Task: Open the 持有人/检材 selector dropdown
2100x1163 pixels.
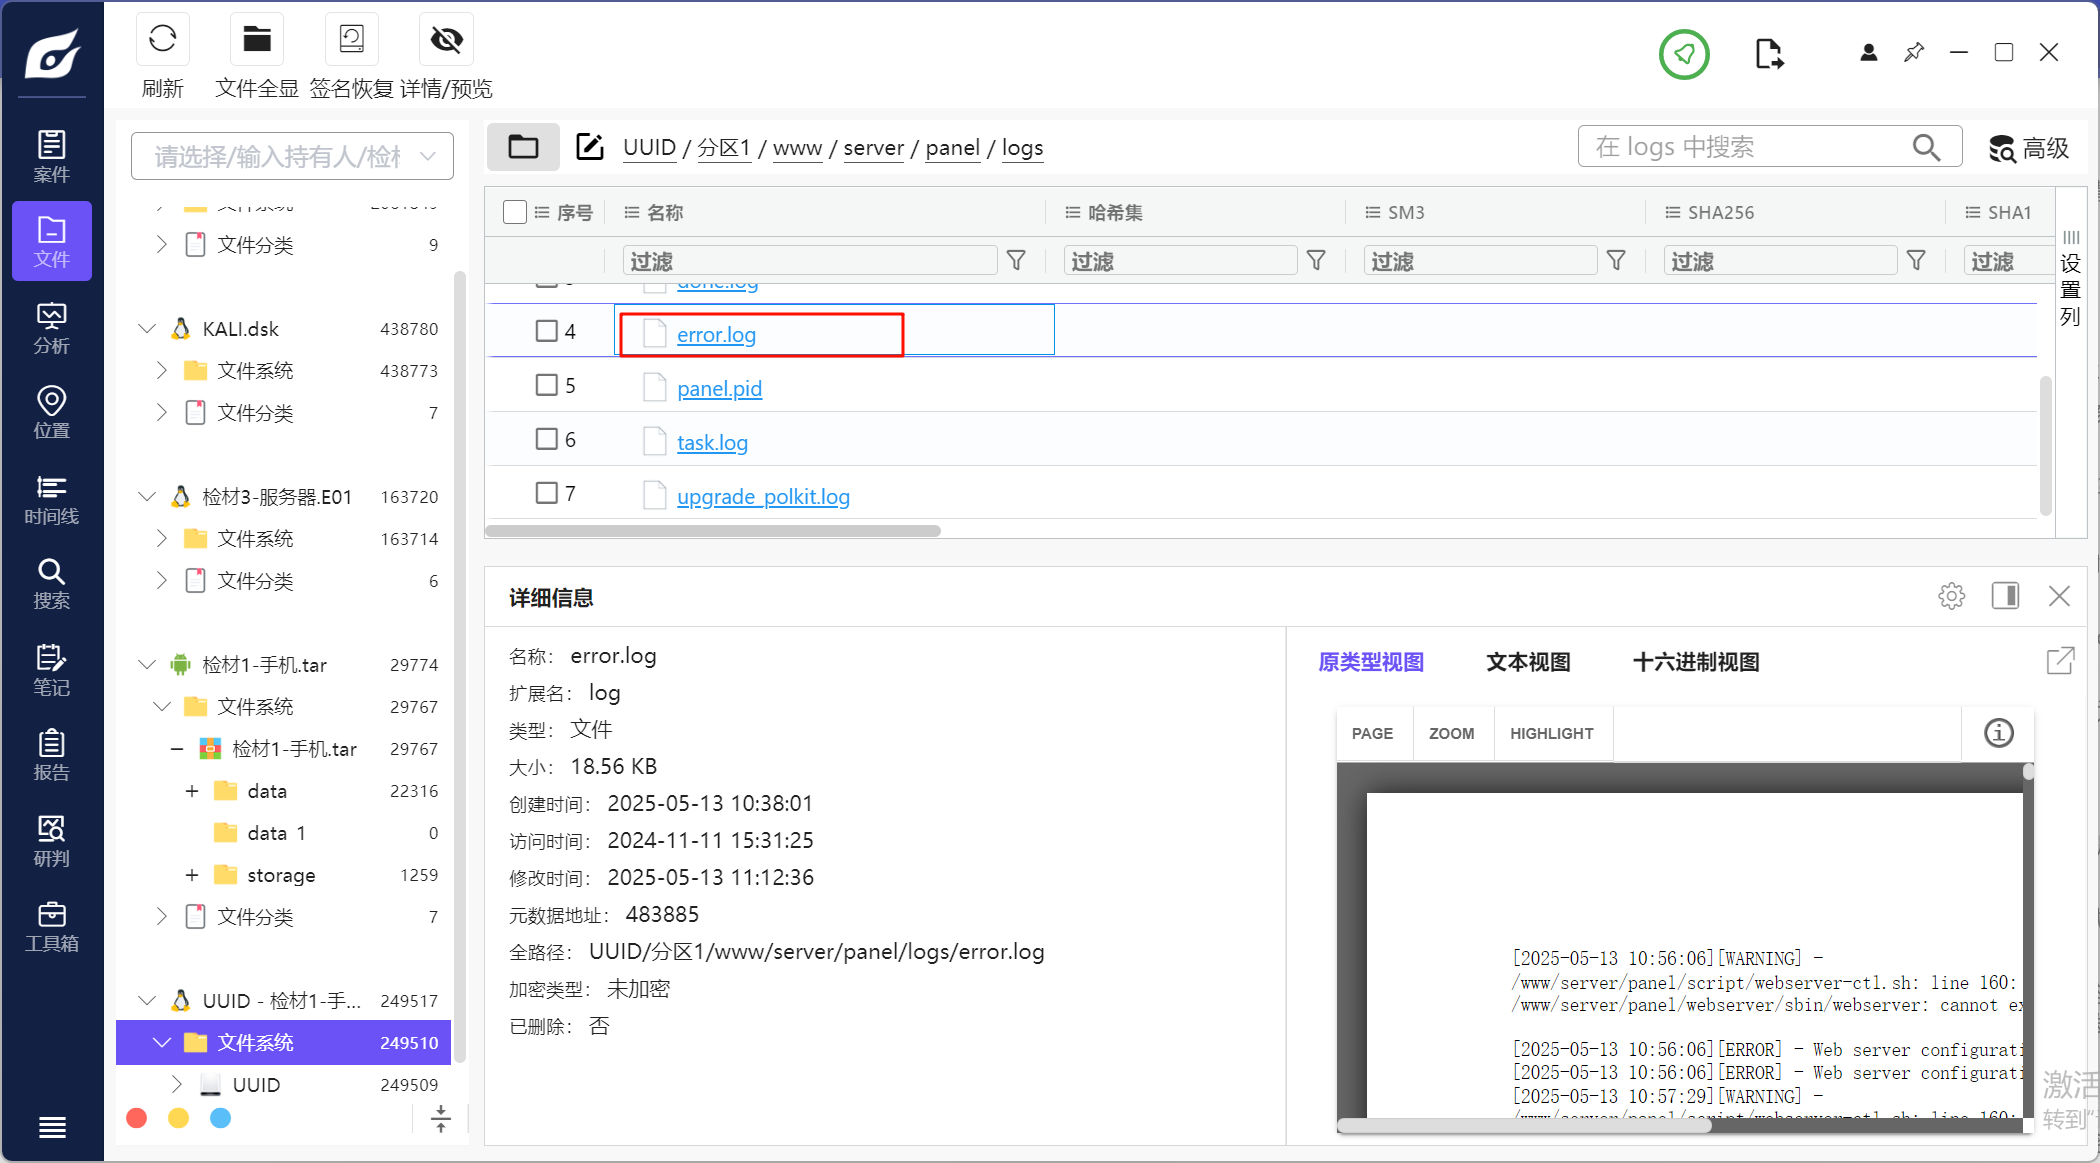Action: 292,156
